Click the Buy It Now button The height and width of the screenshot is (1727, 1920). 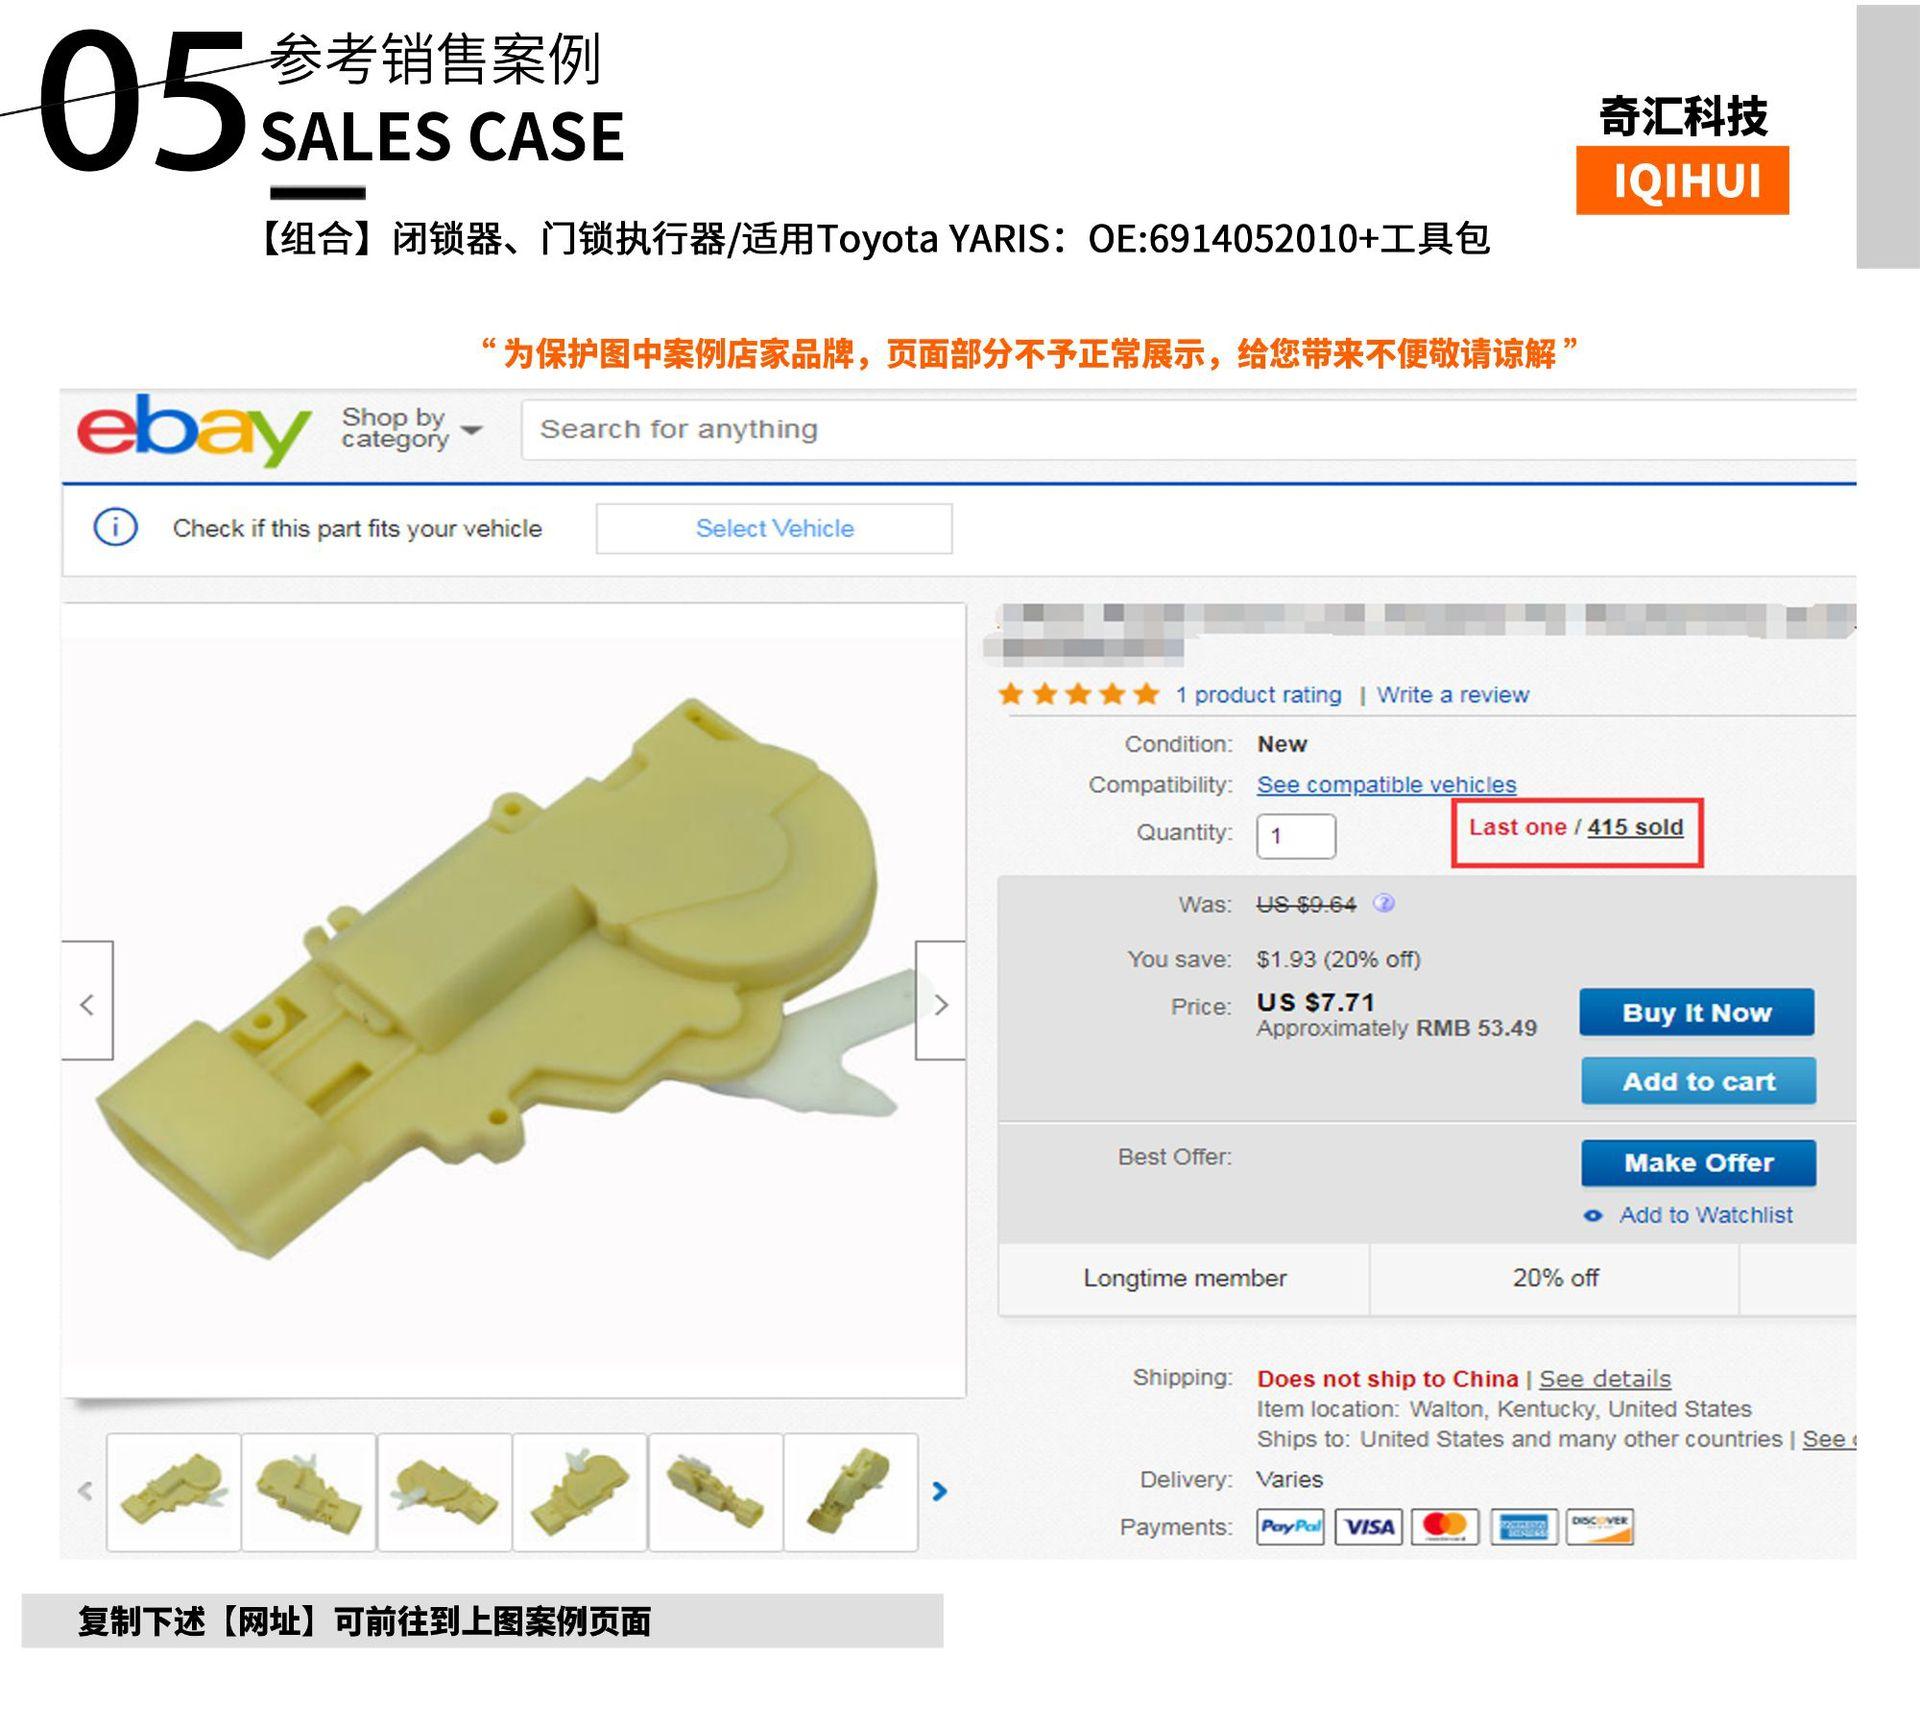[x=1697, y=1012]
